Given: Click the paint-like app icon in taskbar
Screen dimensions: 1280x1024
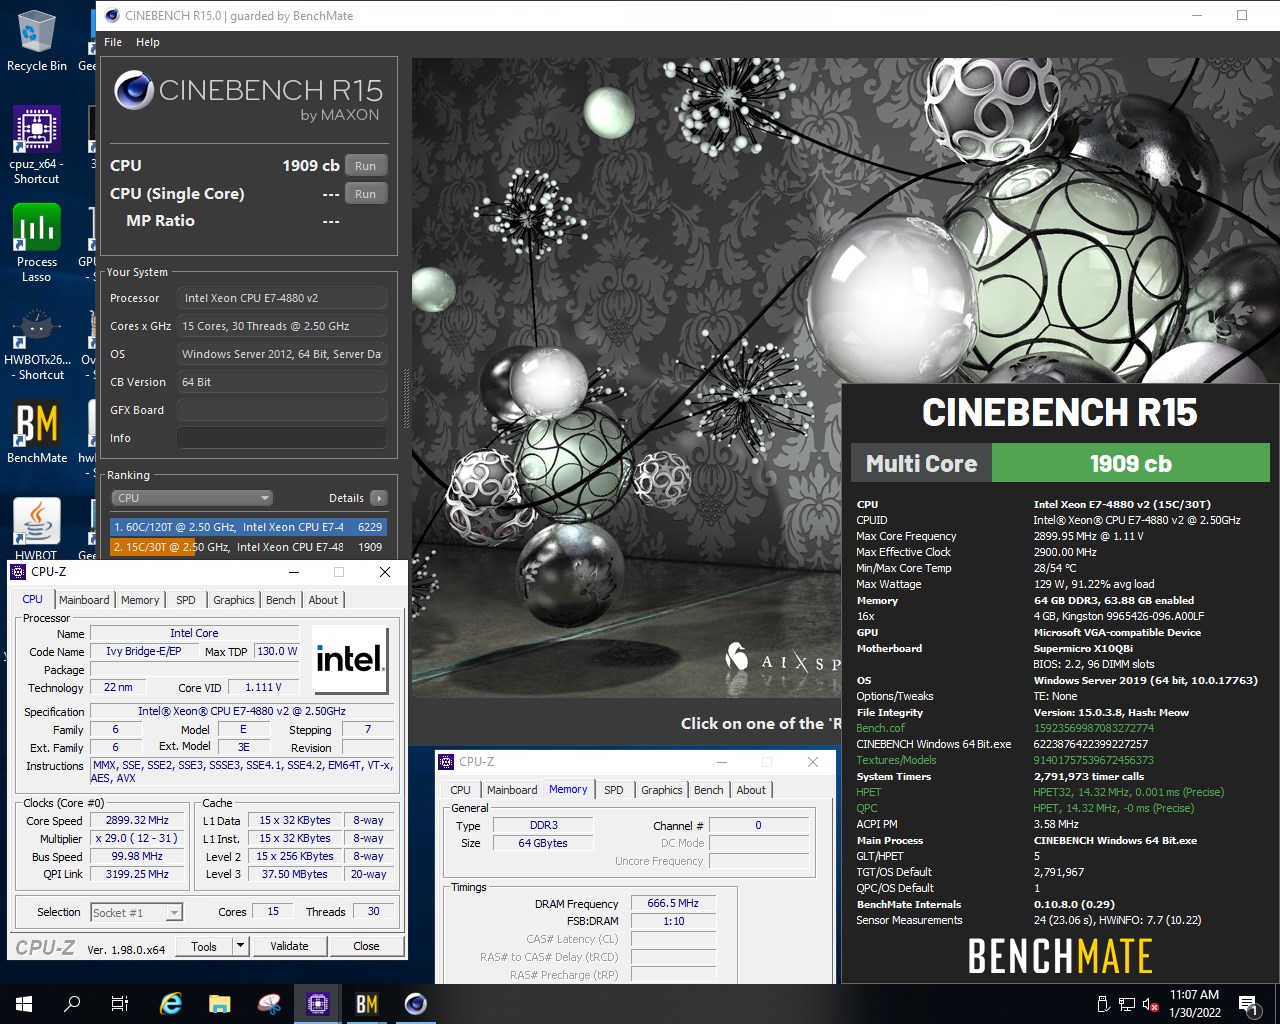Looking at the screenshot, I should (x=268, y=1004).
